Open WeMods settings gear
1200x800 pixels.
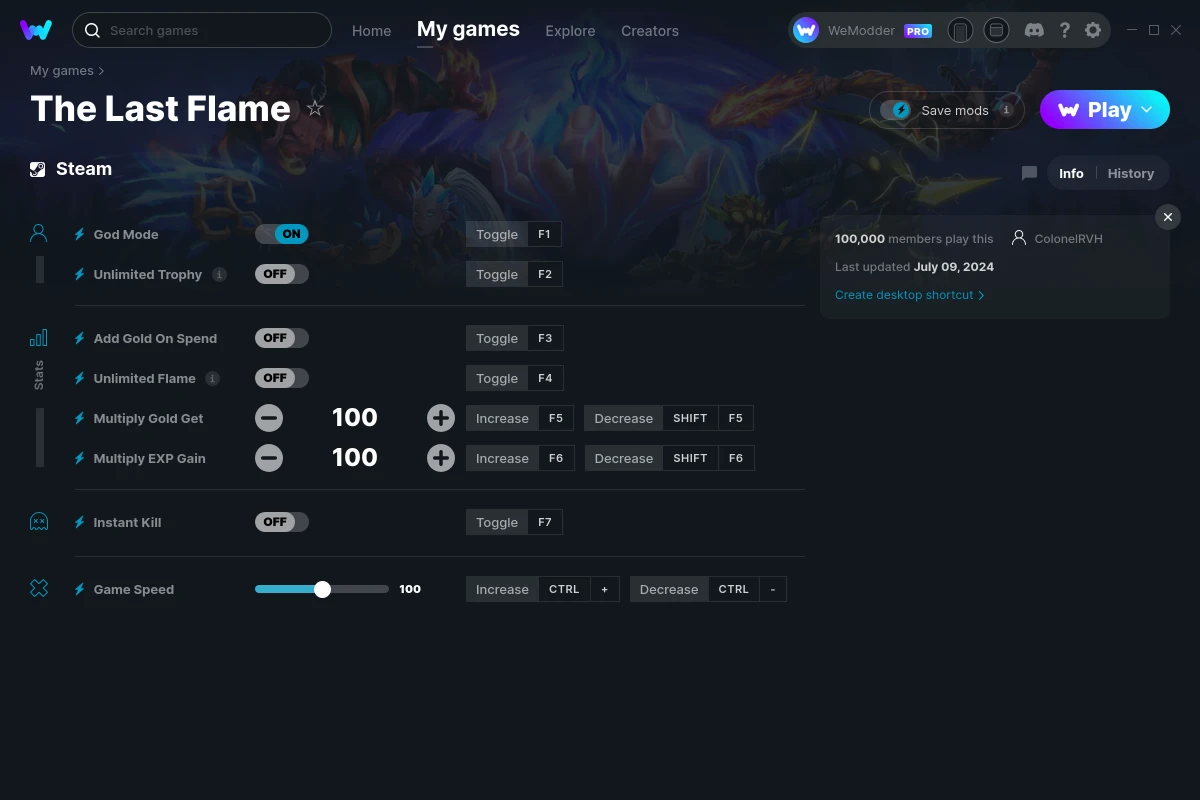click(1093, 30)
